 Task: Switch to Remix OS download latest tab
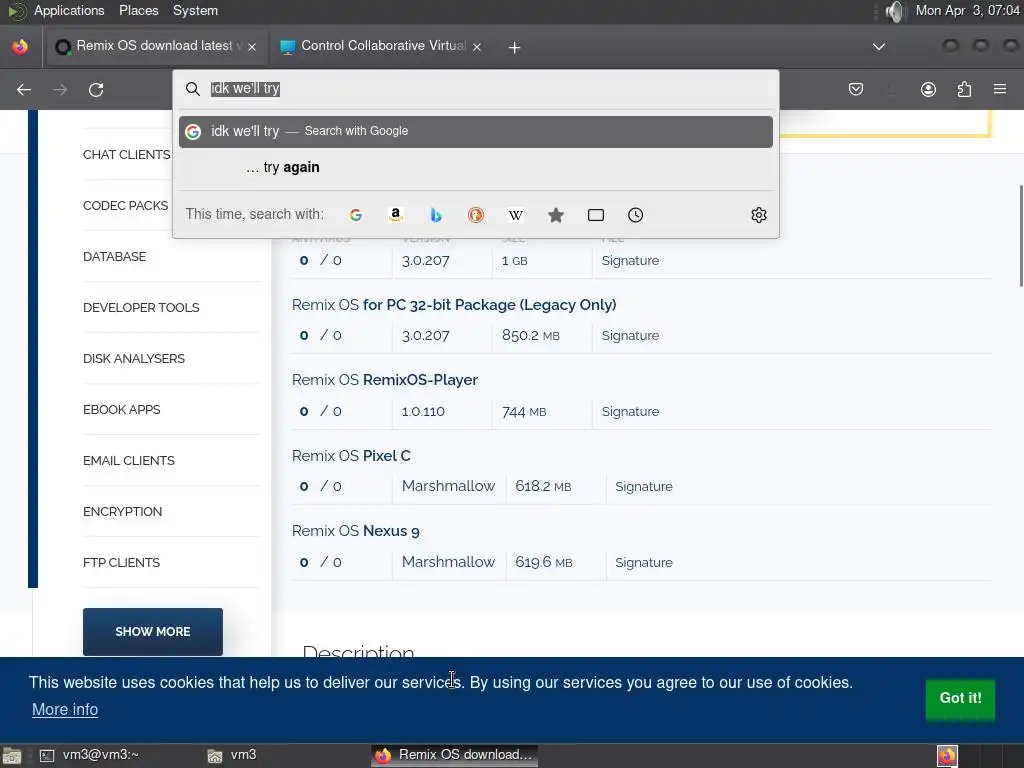tap(156, 46)
